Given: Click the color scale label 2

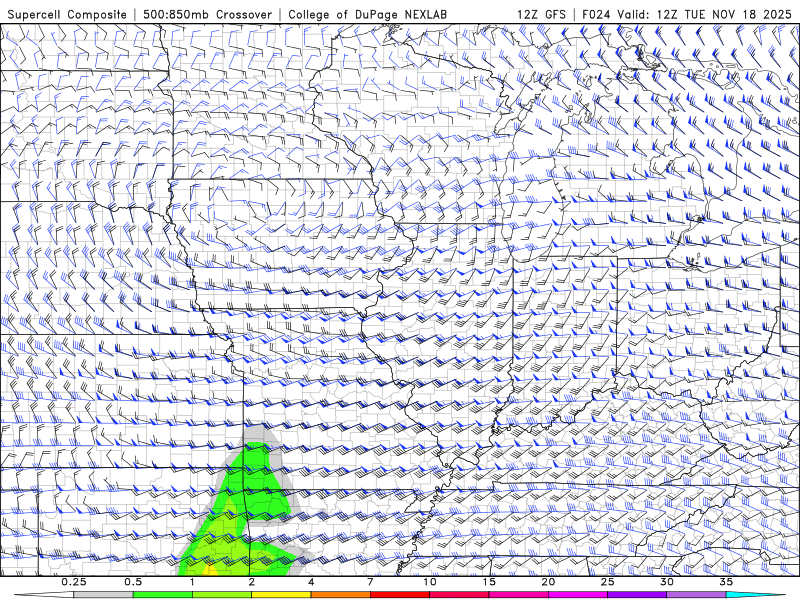Looking at the screenshot, I should point(252,582).
